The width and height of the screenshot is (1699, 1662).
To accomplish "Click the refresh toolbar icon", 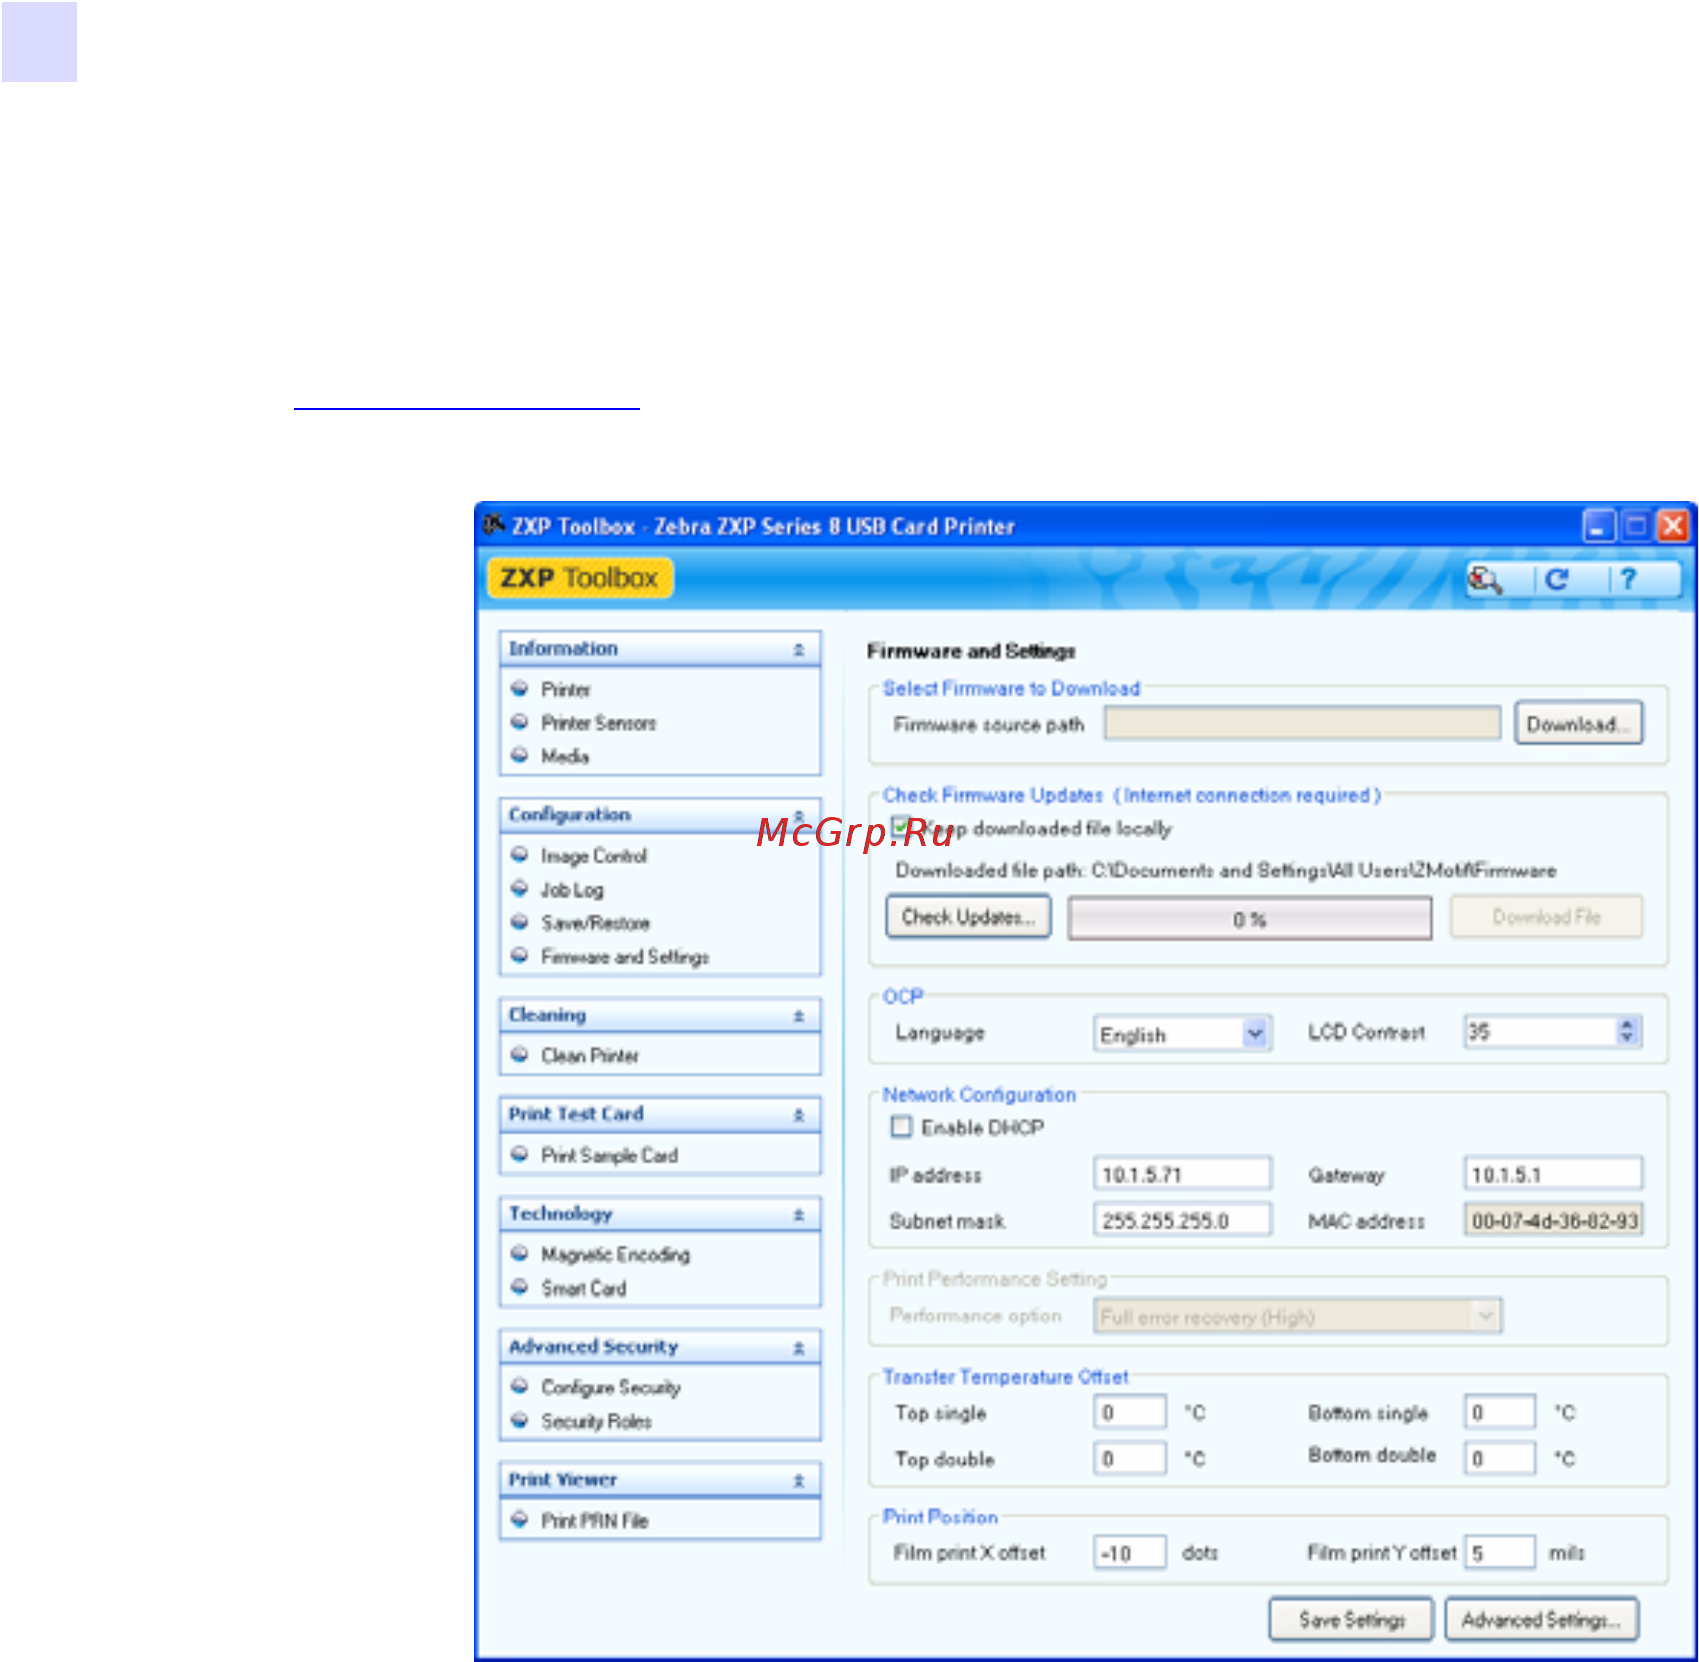I will point(1556,579).
